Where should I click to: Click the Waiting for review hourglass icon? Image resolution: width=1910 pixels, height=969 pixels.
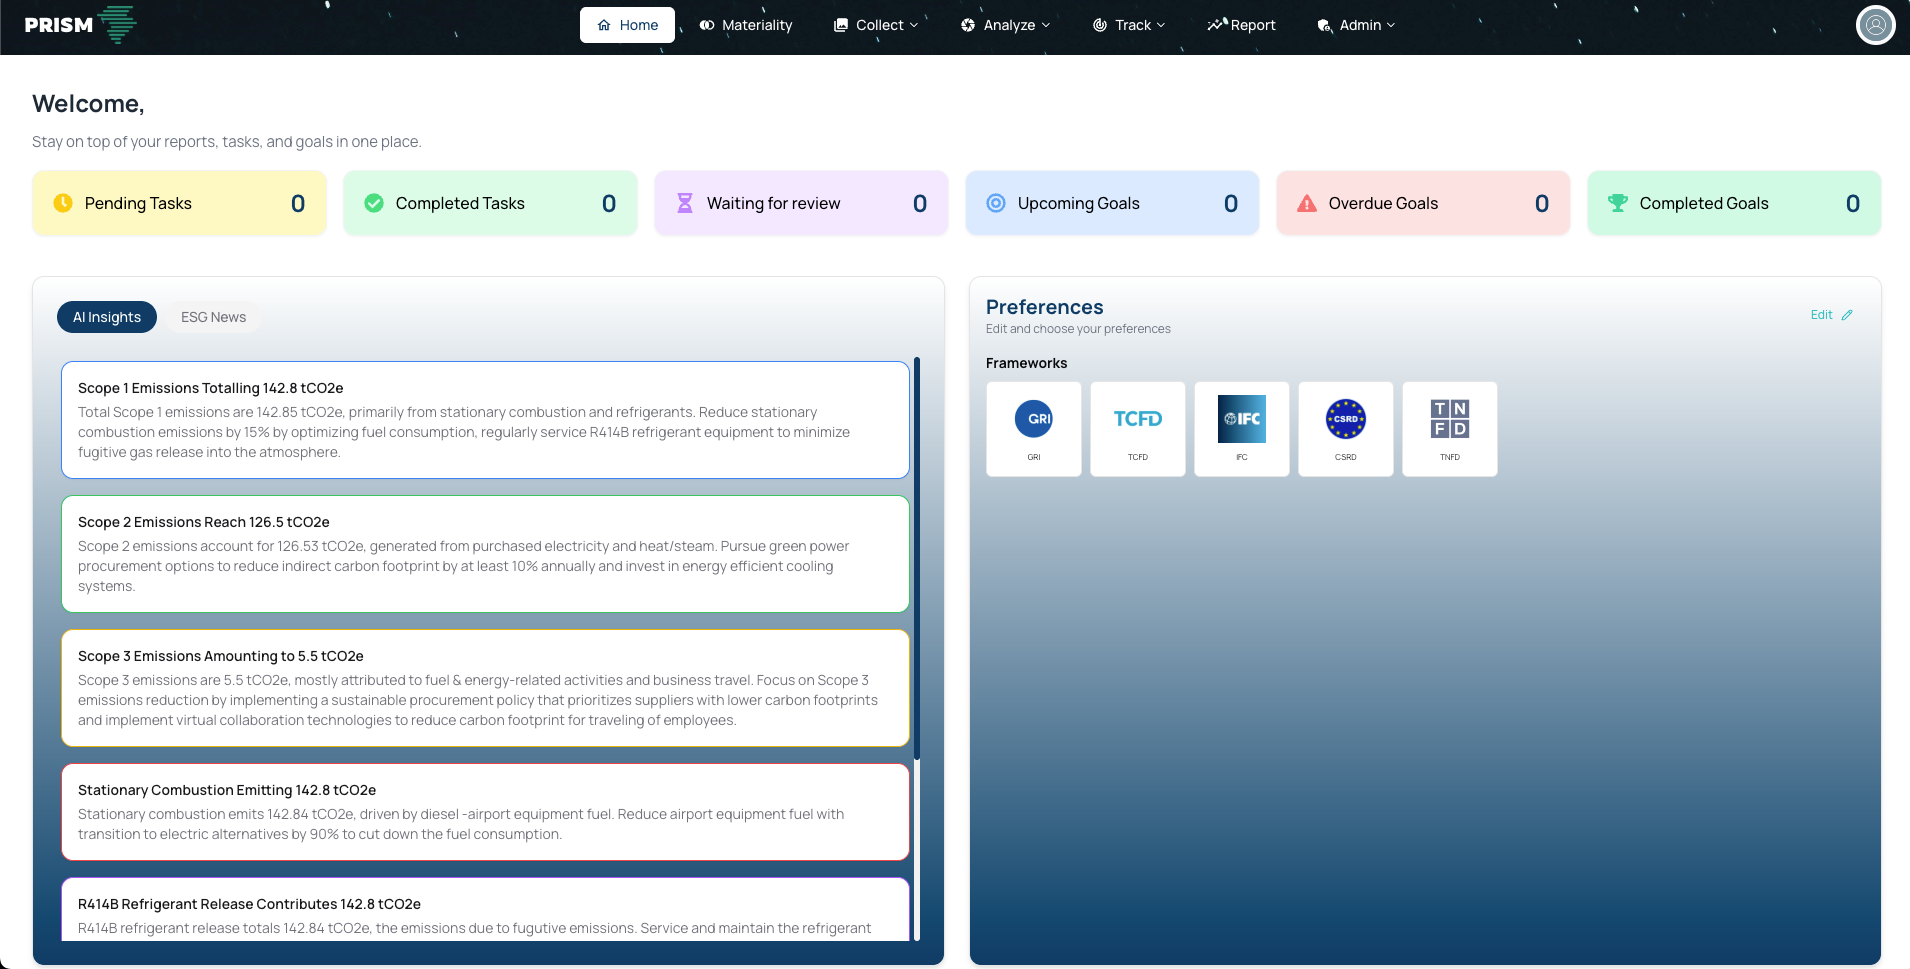coord(685,203)
